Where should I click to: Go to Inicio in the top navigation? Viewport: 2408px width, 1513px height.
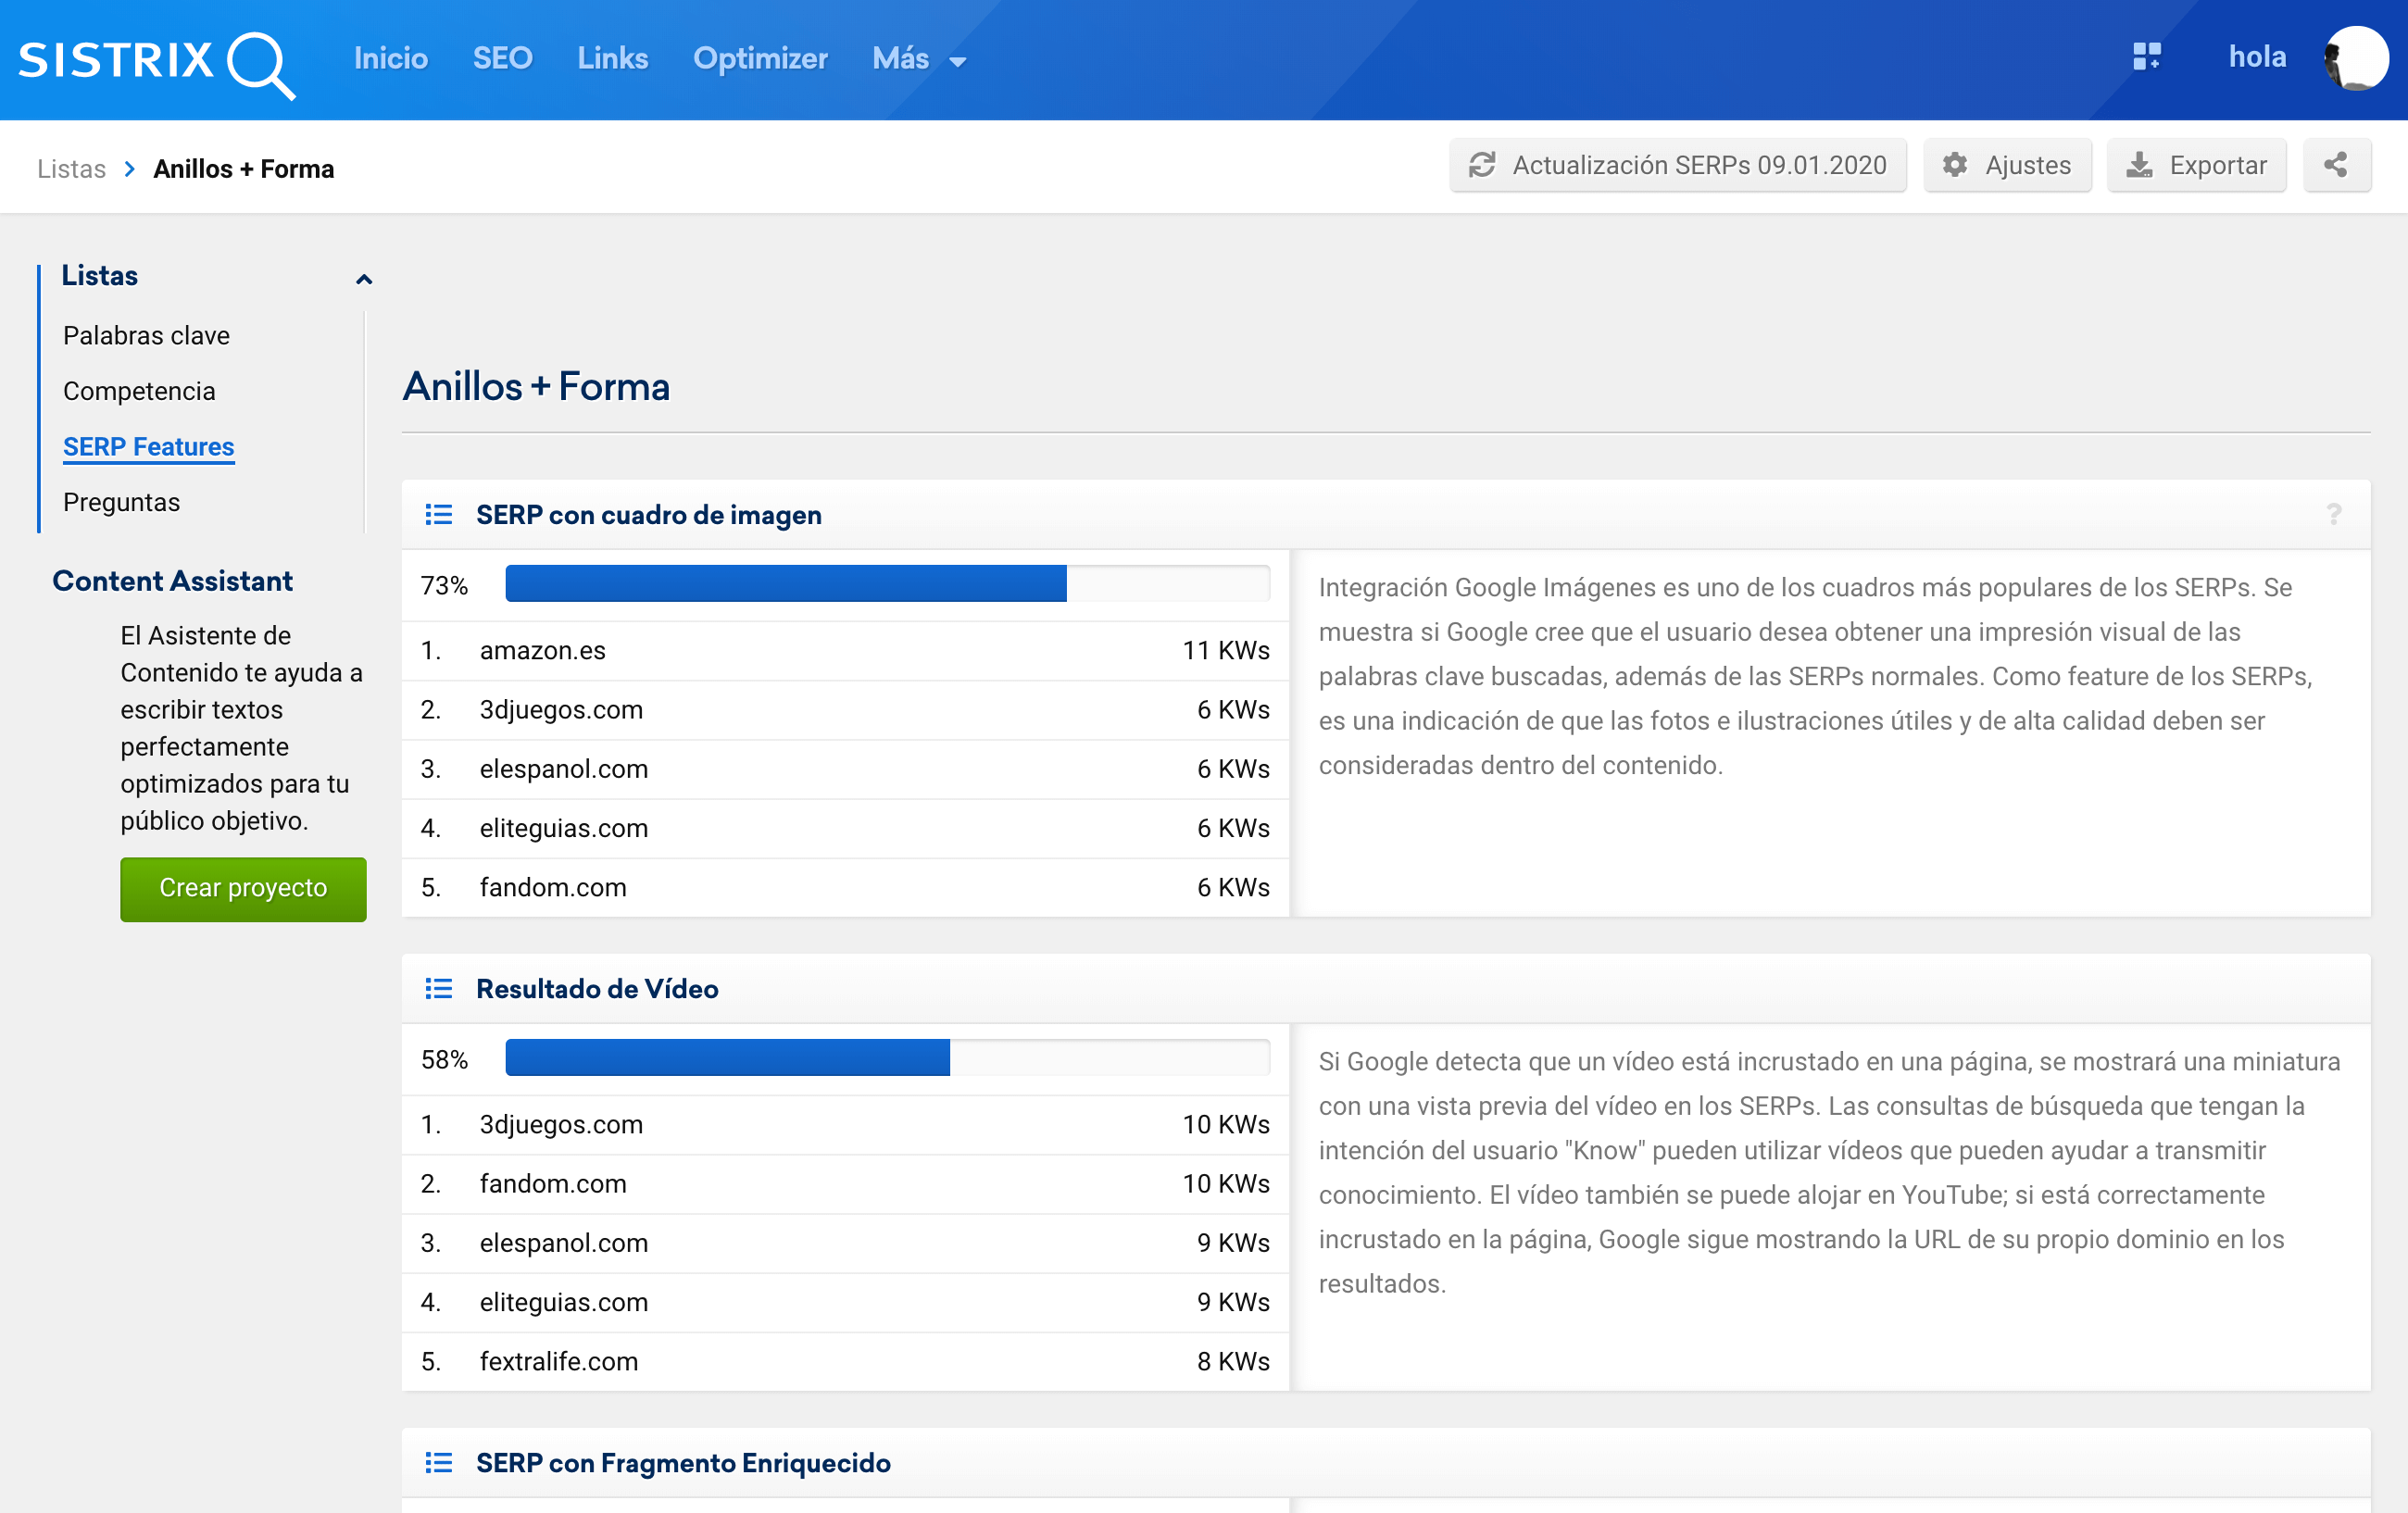click(390, 59)
